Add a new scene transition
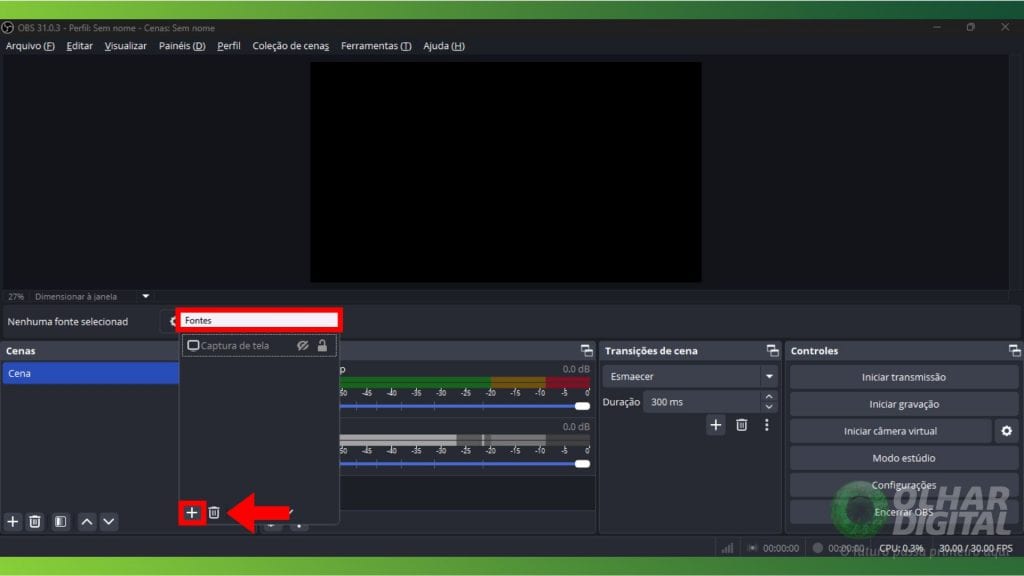Screen dimensions: 1024x576 click(716, 425)
